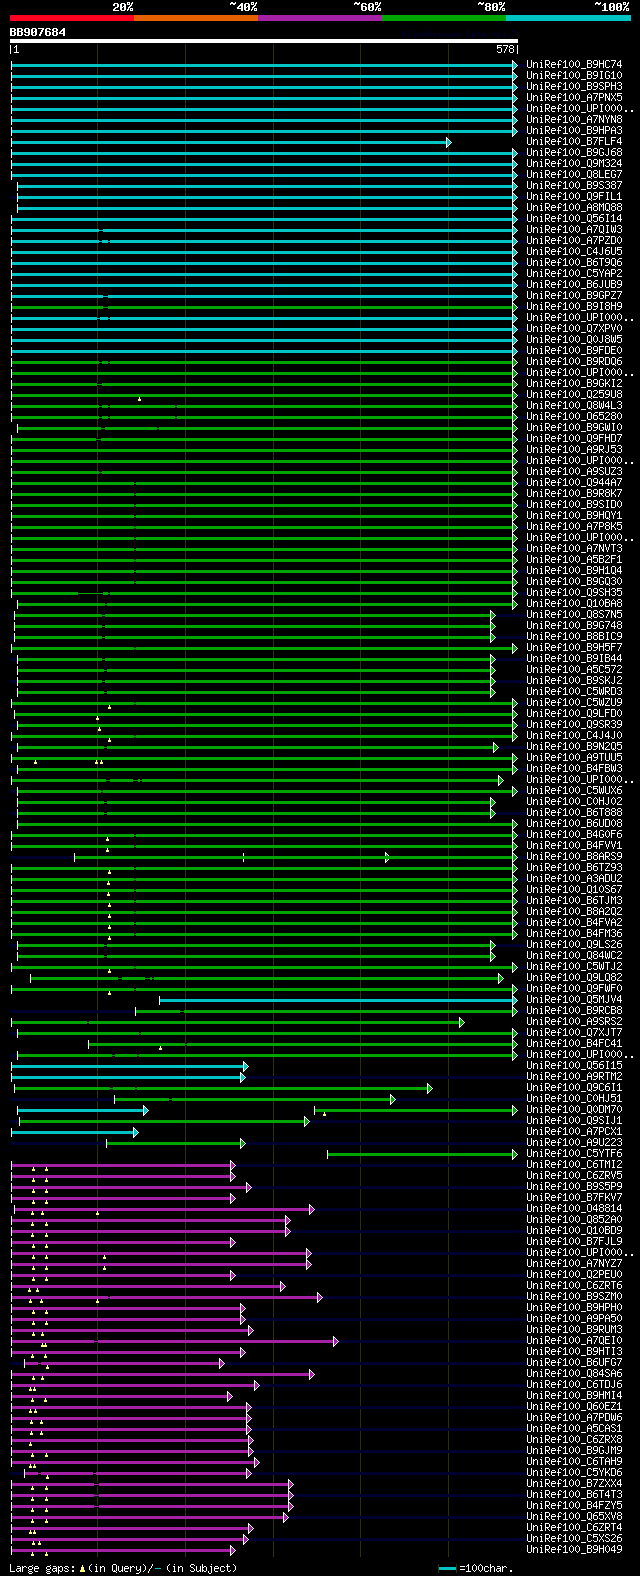Select the UniRef100_B6T9Q6 label
Image resolution: width=640 pixels, height=1576 pixels.
click(x=574, y=263)
